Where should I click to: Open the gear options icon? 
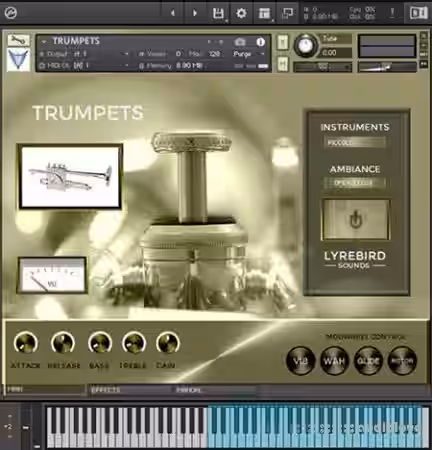pos(241,13)
